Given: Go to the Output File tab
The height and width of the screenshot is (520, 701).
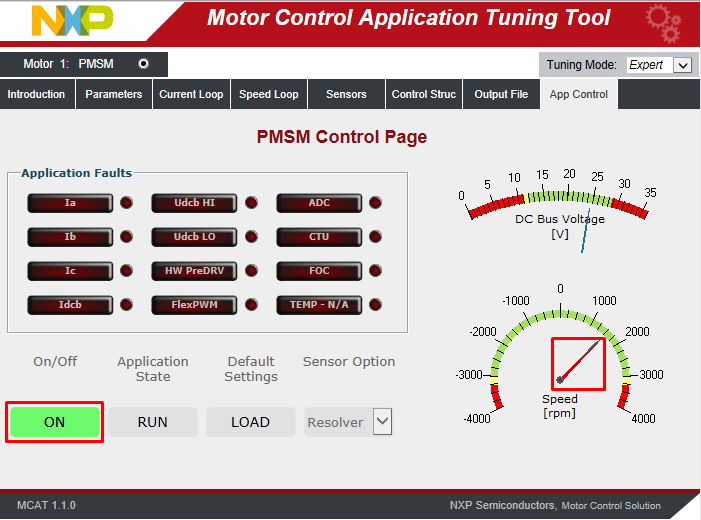Looking at the screenshot, I should pos(501,95).
